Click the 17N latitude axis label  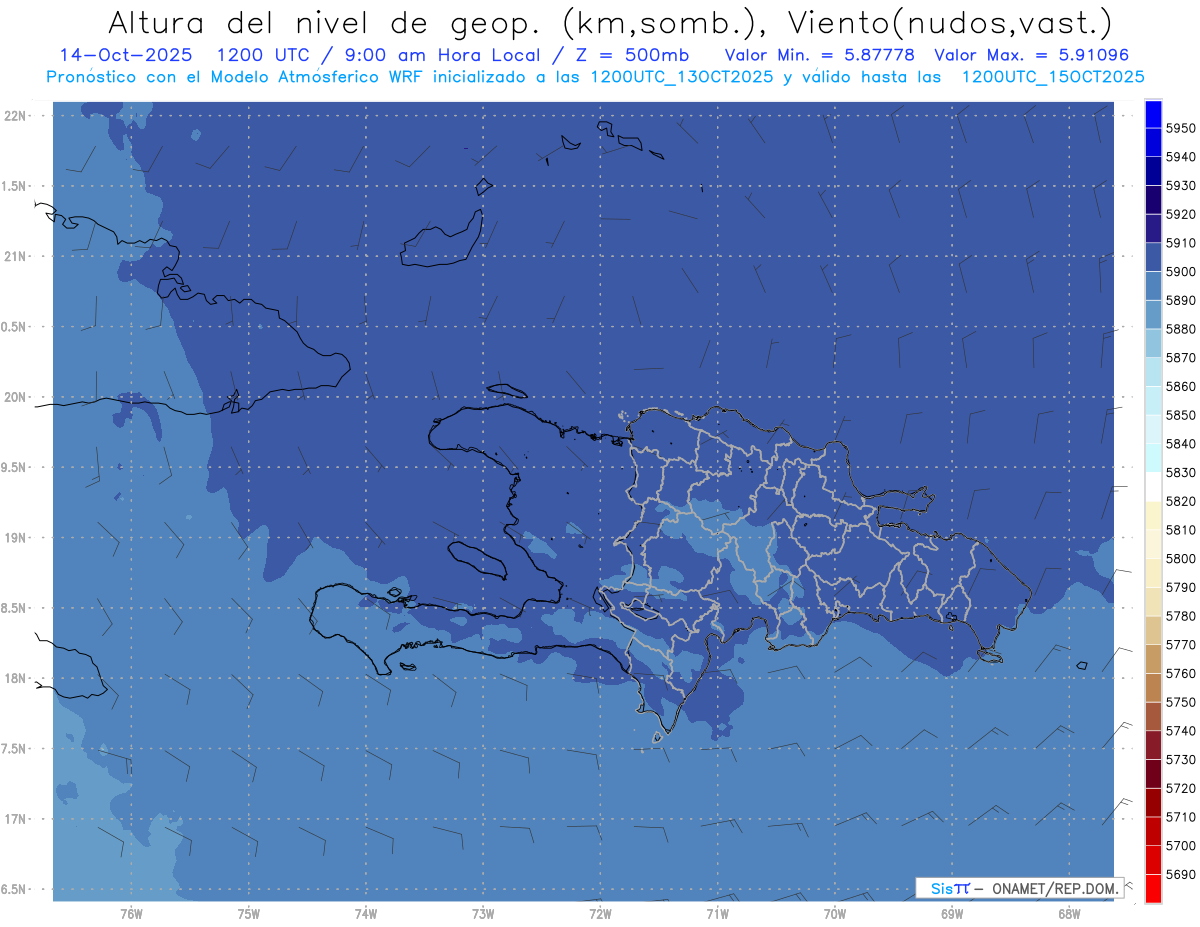17,819
